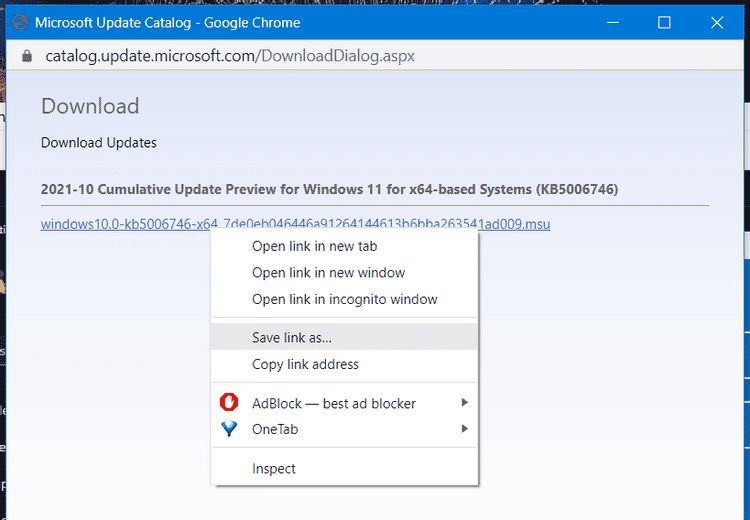Minimize the Microsoft Update Catalog window
The height and width of the screenshot is (520, 750).
tap(613, 22)
